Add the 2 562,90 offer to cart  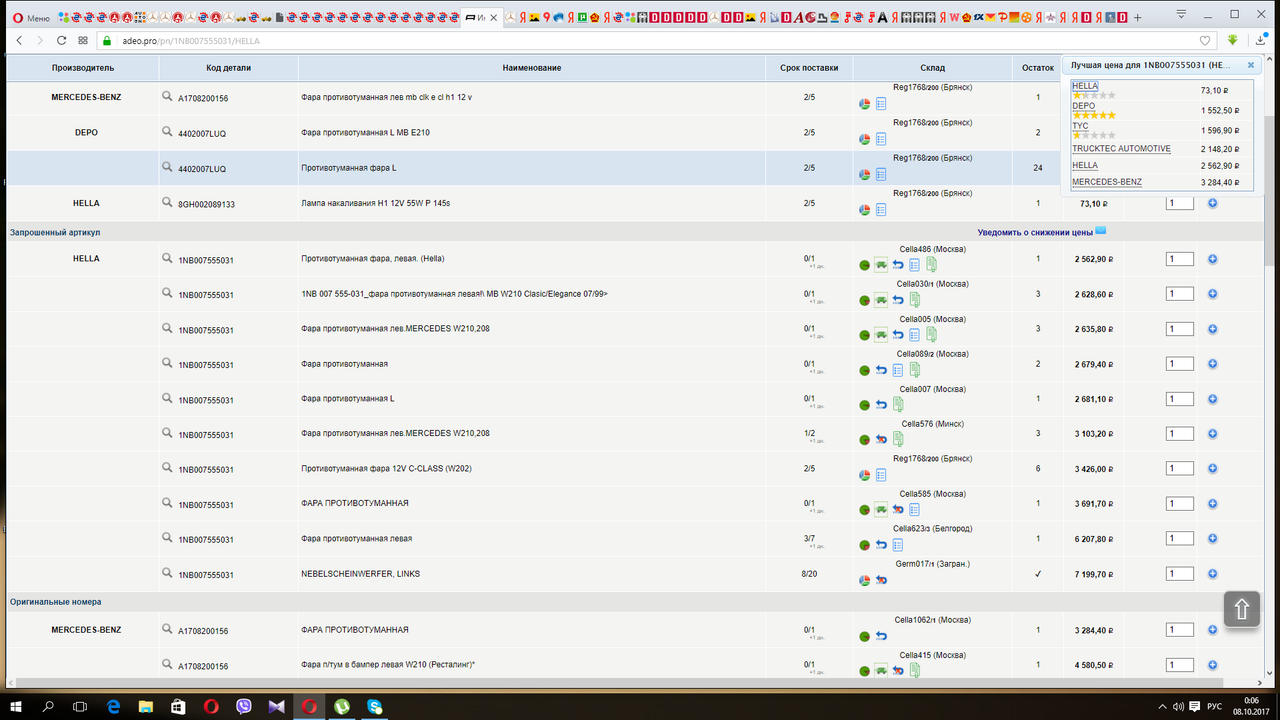1212,259
